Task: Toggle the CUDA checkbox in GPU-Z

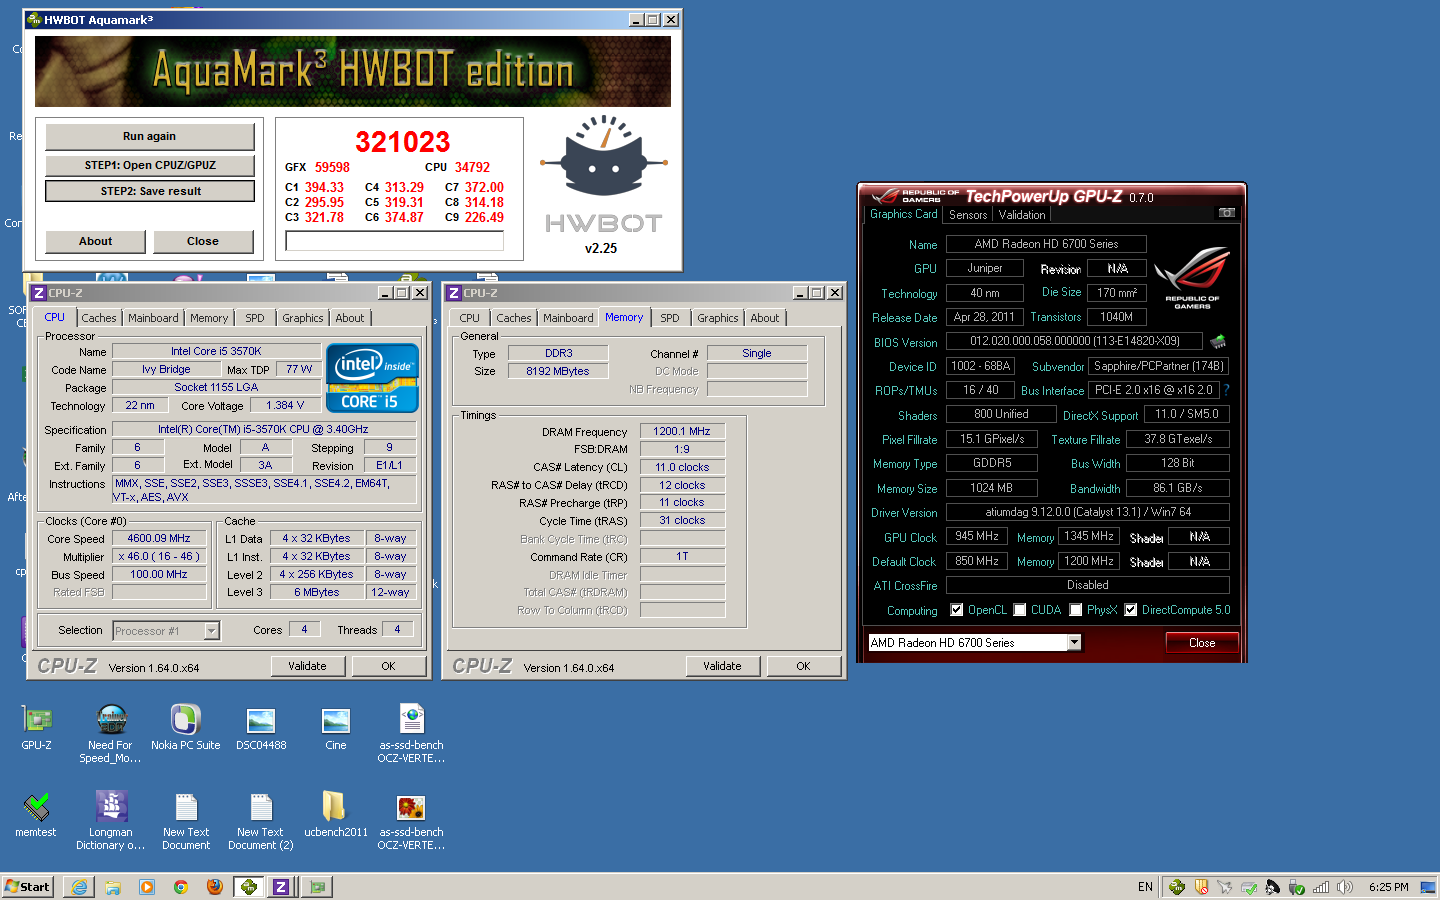Action: (x=1020, y=610)
